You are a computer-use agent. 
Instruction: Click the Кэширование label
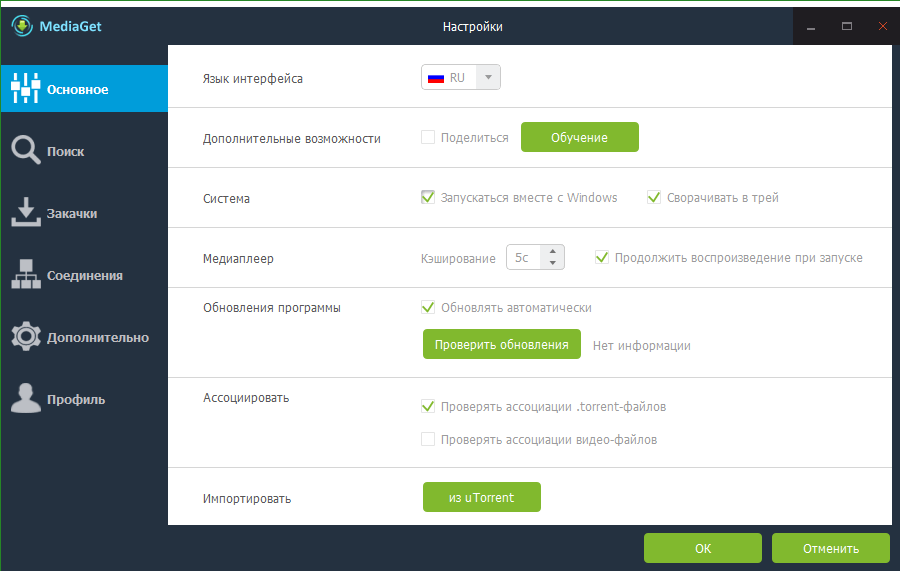pyautogui.click(x=458, y=259)
